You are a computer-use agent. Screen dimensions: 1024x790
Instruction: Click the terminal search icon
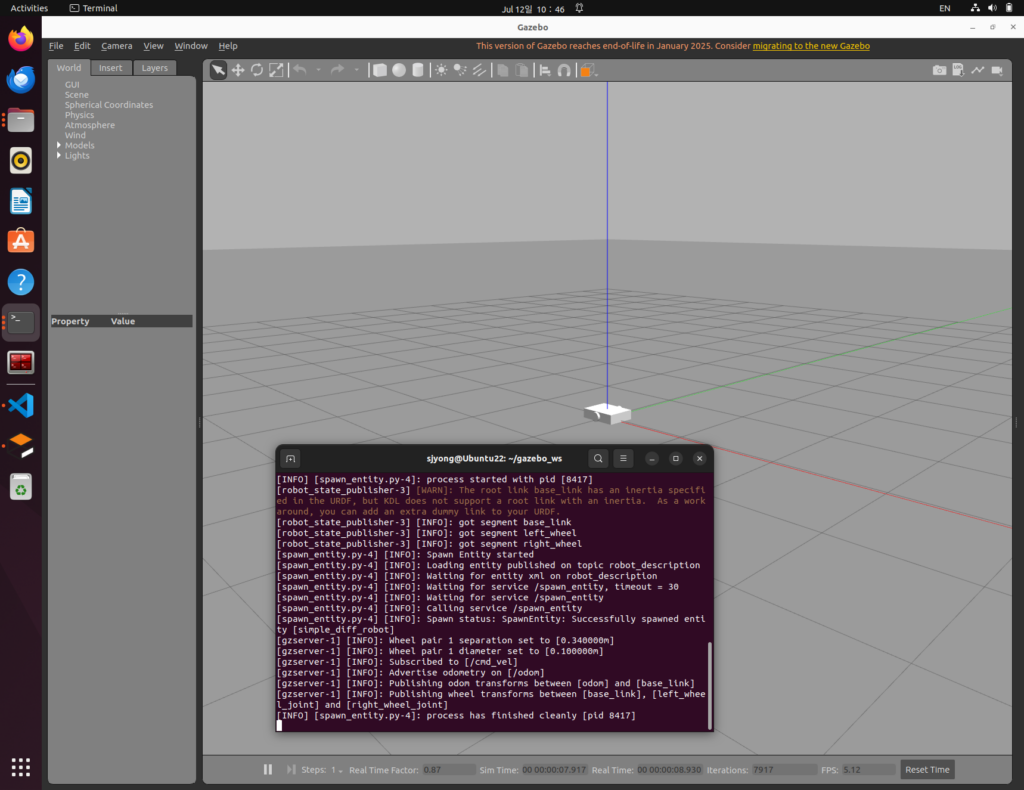pyautogui.click(x=598, y=458)
